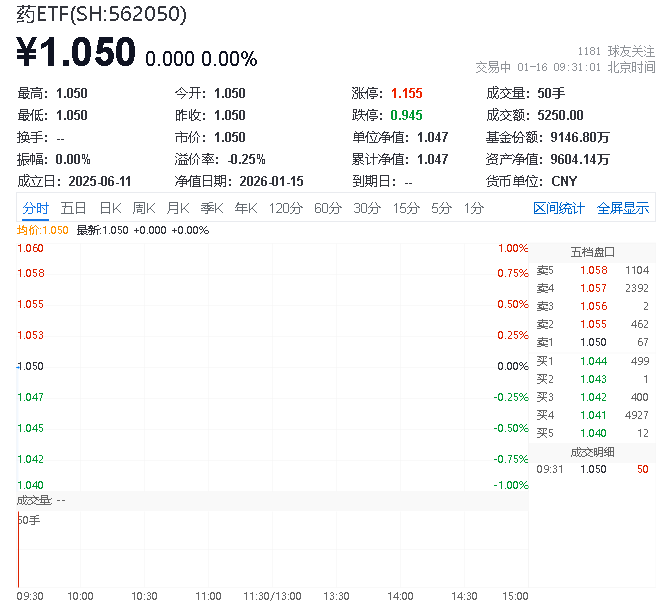The height and width of the screenshot is (615, 656).
Task: Click the 09:31 trade detail row
Action: [593, 468]
